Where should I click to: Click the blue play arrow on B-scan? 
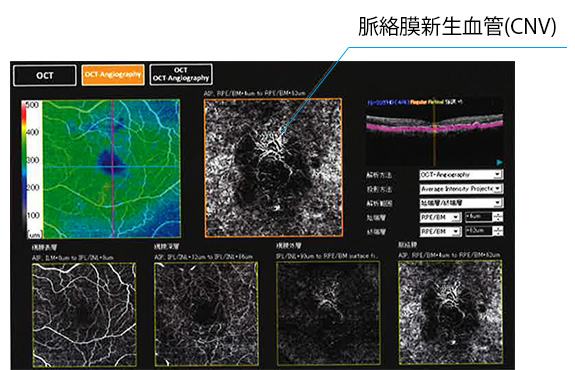coord(499,162)
